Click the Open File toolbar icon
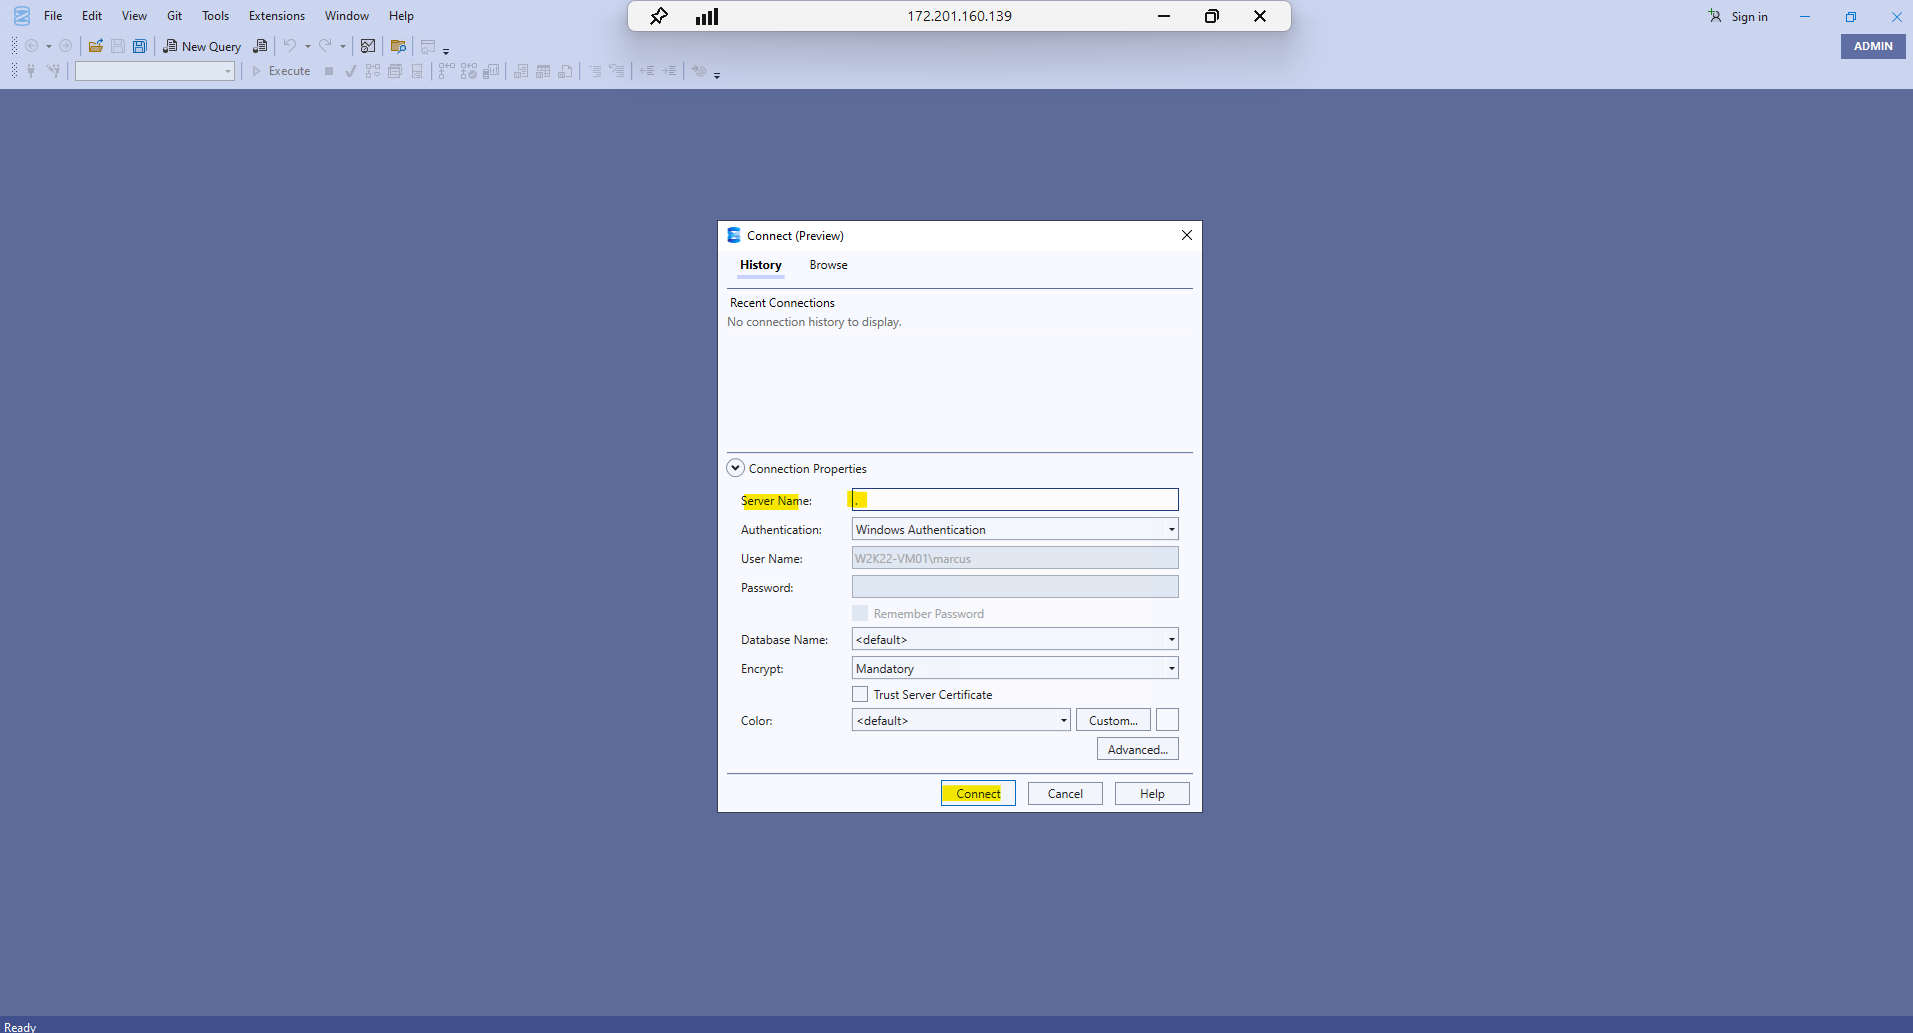1913x1033 pixels. point(95,46)
